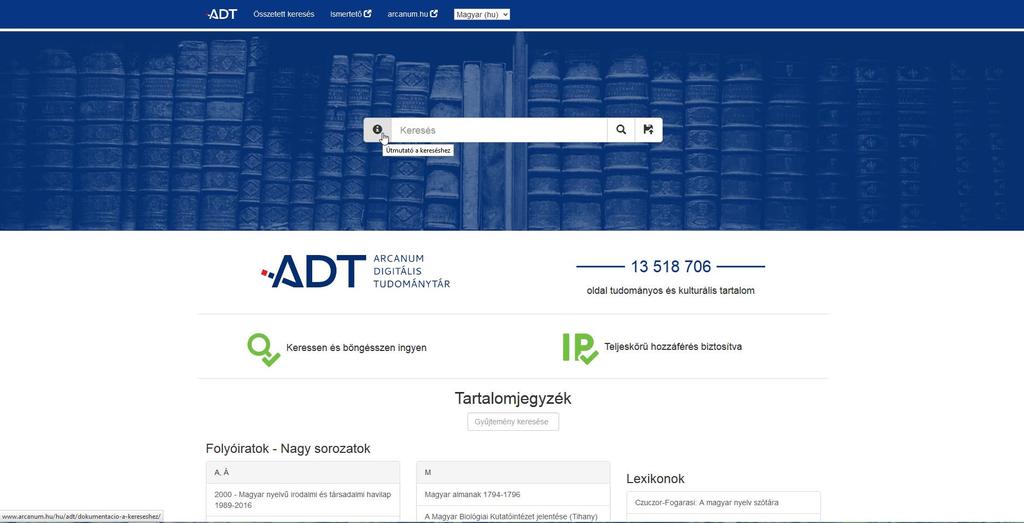Open the Ismertető external link
Screen dimensions: 1024x523
point(351,14)
